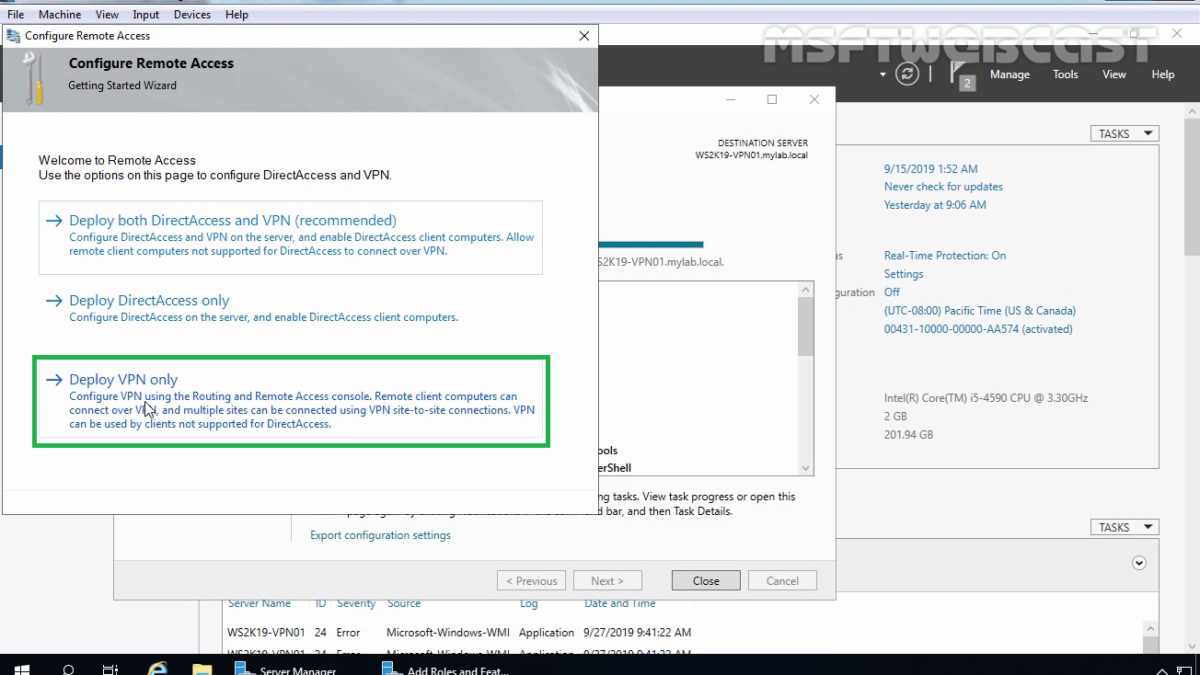
Task: Switch to Server Manager taskbar item
Action: tap(287, 670)
